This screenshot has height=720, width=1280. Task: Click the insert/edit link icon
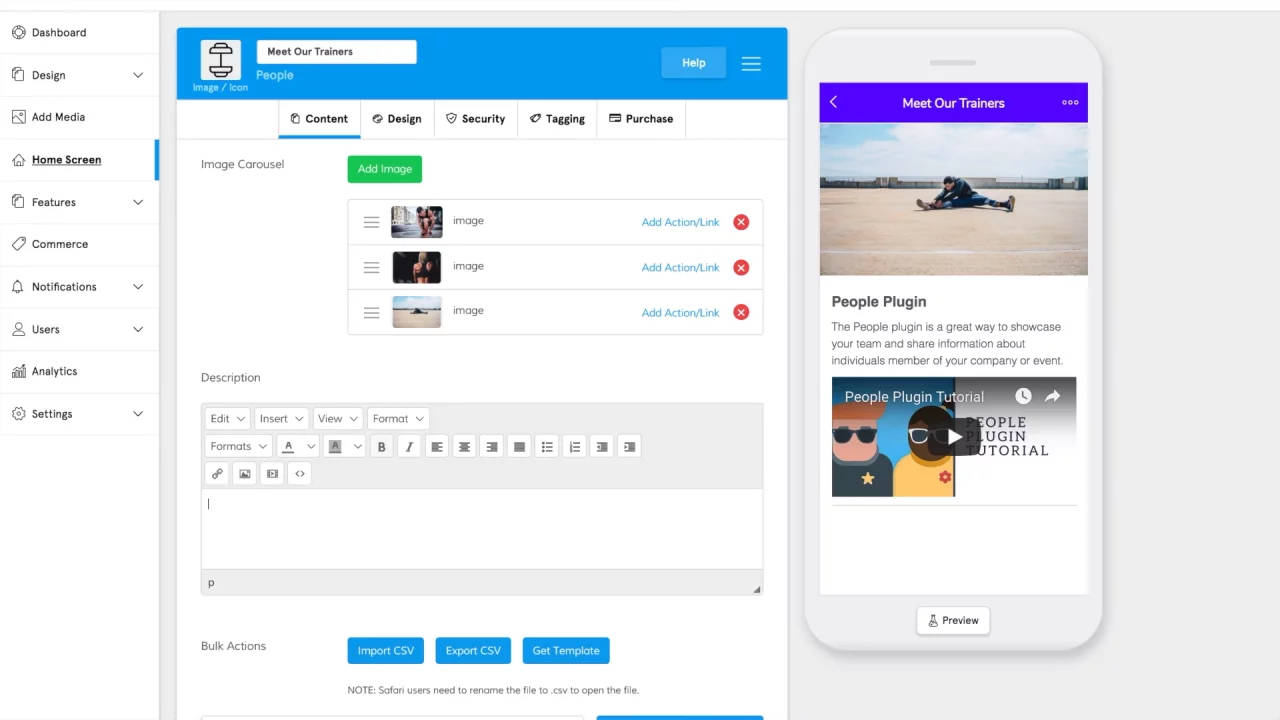pos(217,473)
